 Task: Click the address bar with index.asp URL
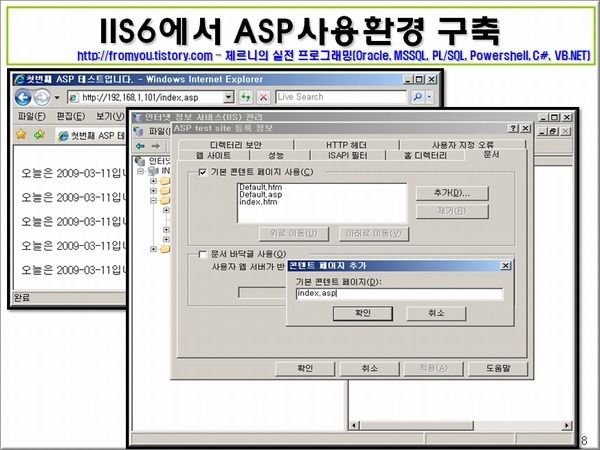[x=145, y=97]
